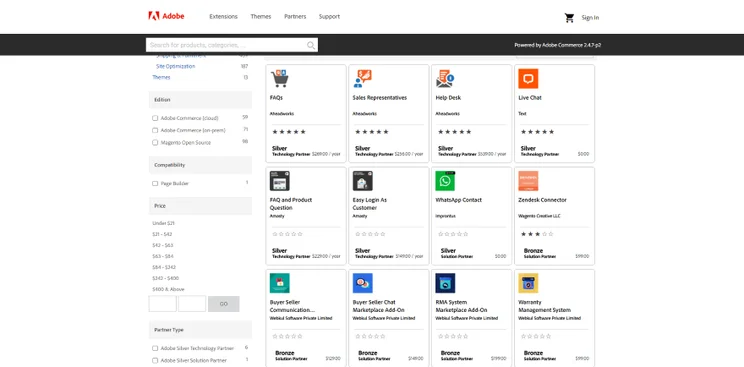The image size is (744, 367).
Task: Open the WhatsApp Contact green icon
Action: click(445, 181)
